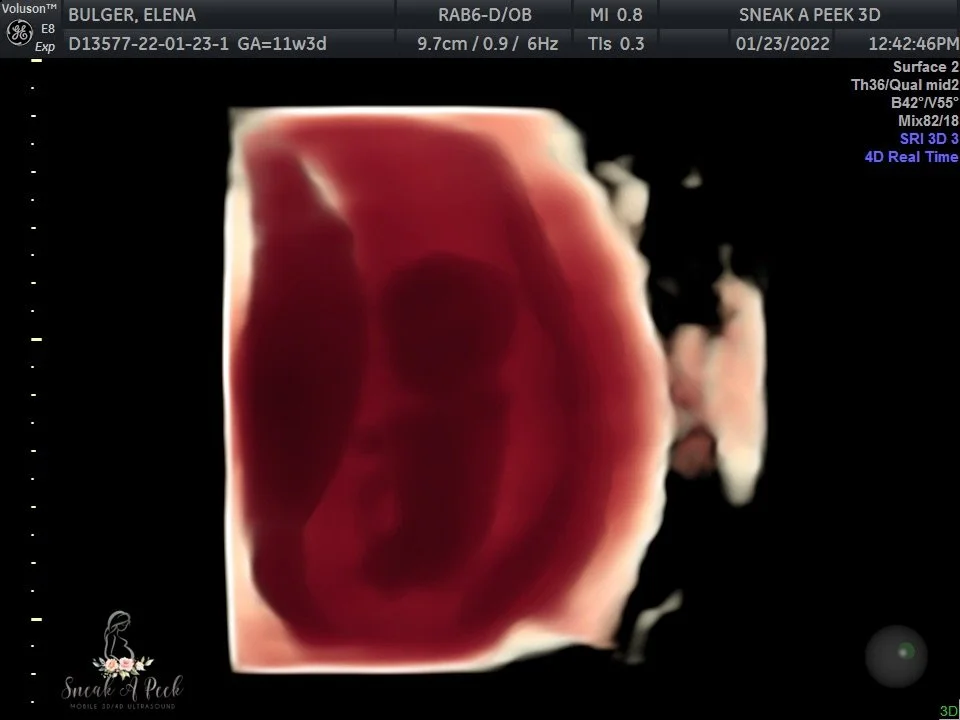Image resolution: width=960 pixels, height=720 pixels.
Task: Click the exam date 01/23/2022
Action: (x=782, y=44)
